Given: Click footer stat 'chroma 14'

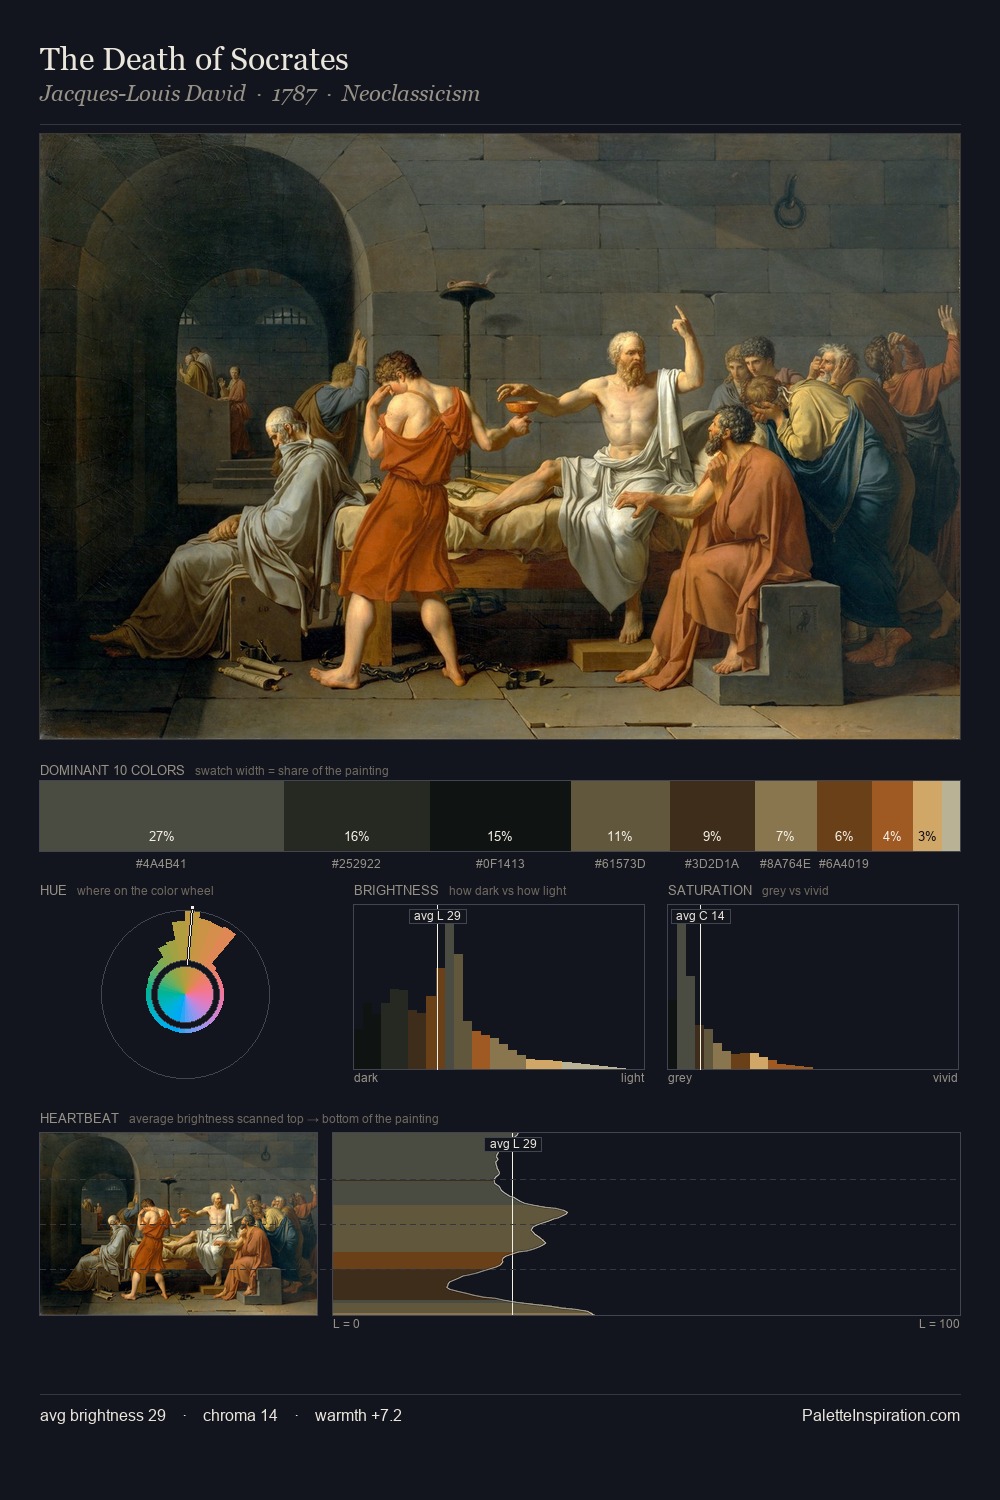Looking at the screenshot, I should [240, 1415].
